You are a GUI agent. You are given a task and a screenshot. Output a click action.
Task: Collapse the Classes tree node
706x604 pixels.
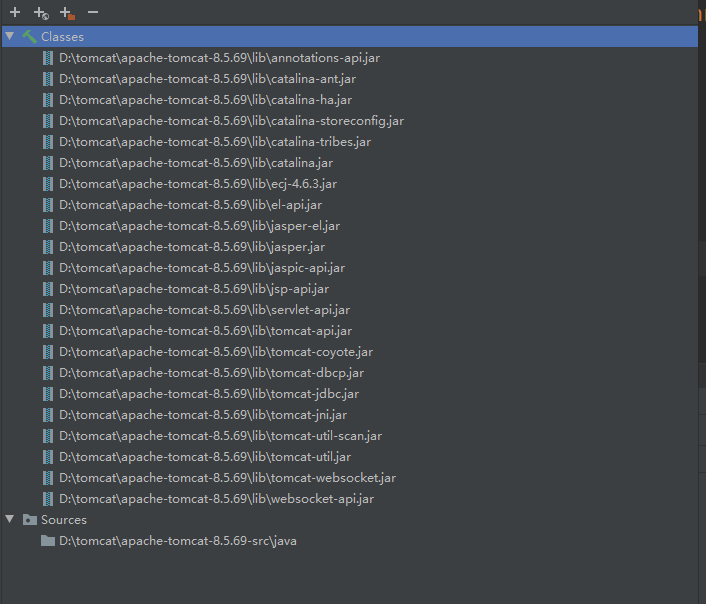pos(10,36)
